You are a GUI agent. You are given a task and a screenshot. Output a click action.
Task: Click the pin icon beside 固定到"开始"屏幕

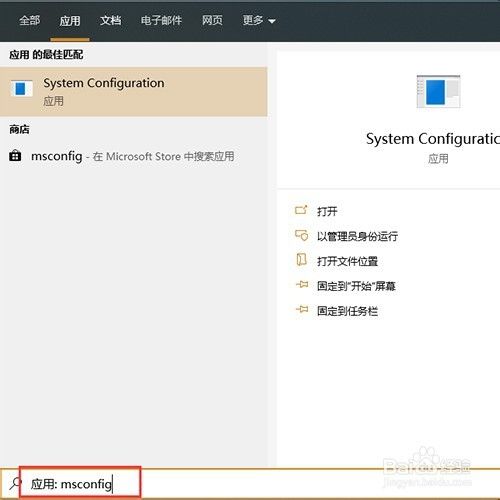click(x=302, y=285)
